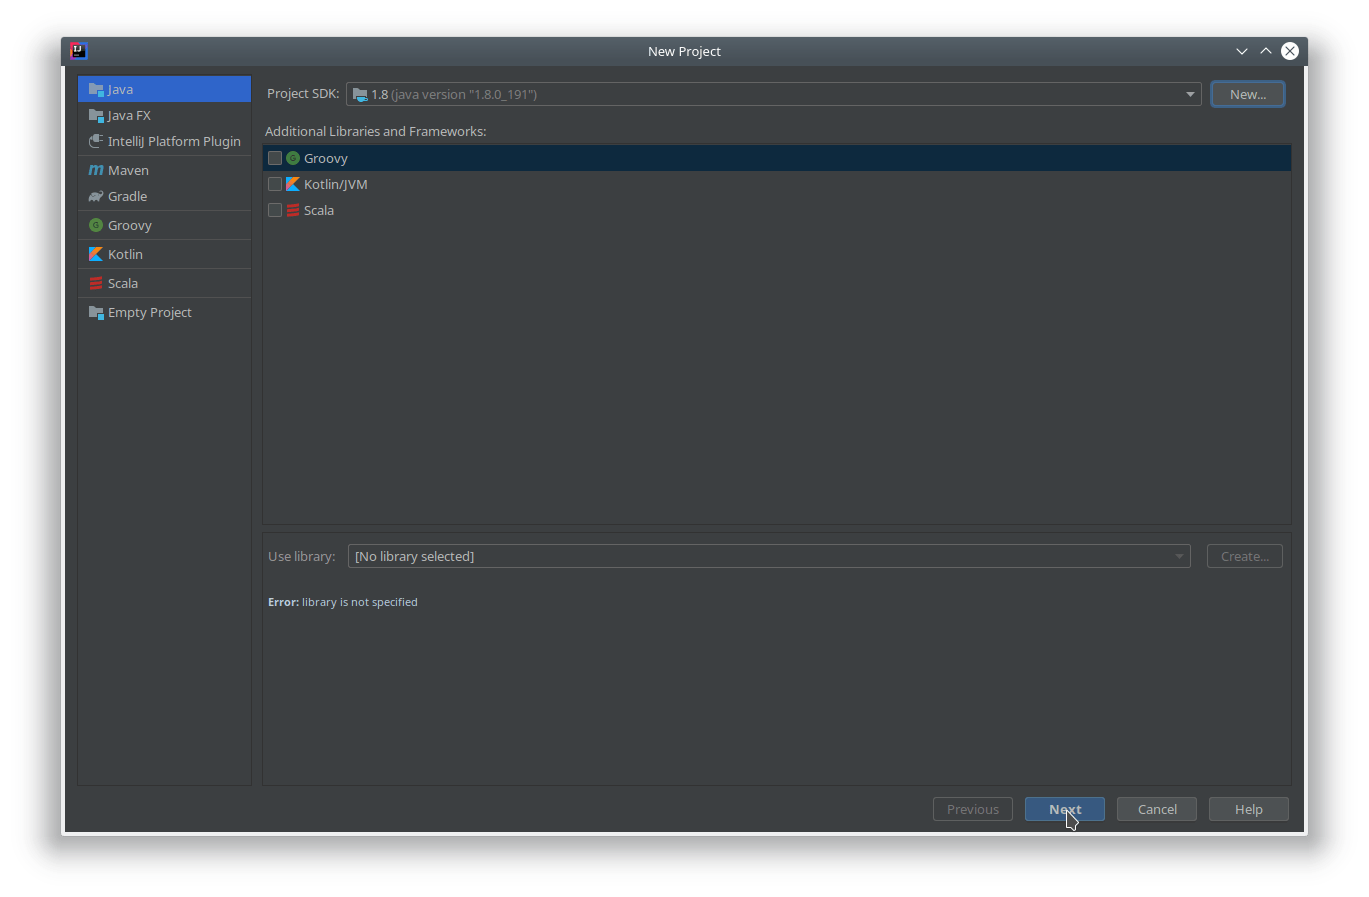Select Empty Project type

point(165,312)
